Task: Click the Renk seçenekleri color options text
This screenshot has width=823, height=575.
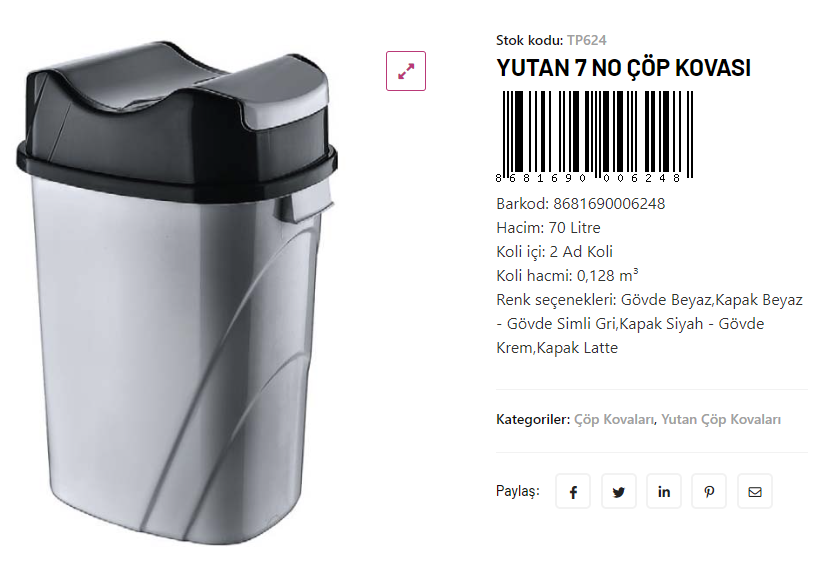Action: [650, 324]
